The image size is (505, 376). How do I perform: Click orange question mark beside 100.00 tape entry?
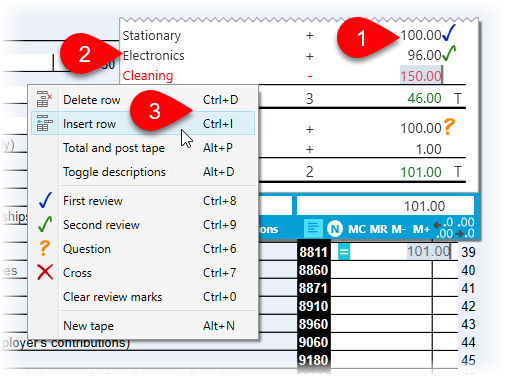pos(449,127)
